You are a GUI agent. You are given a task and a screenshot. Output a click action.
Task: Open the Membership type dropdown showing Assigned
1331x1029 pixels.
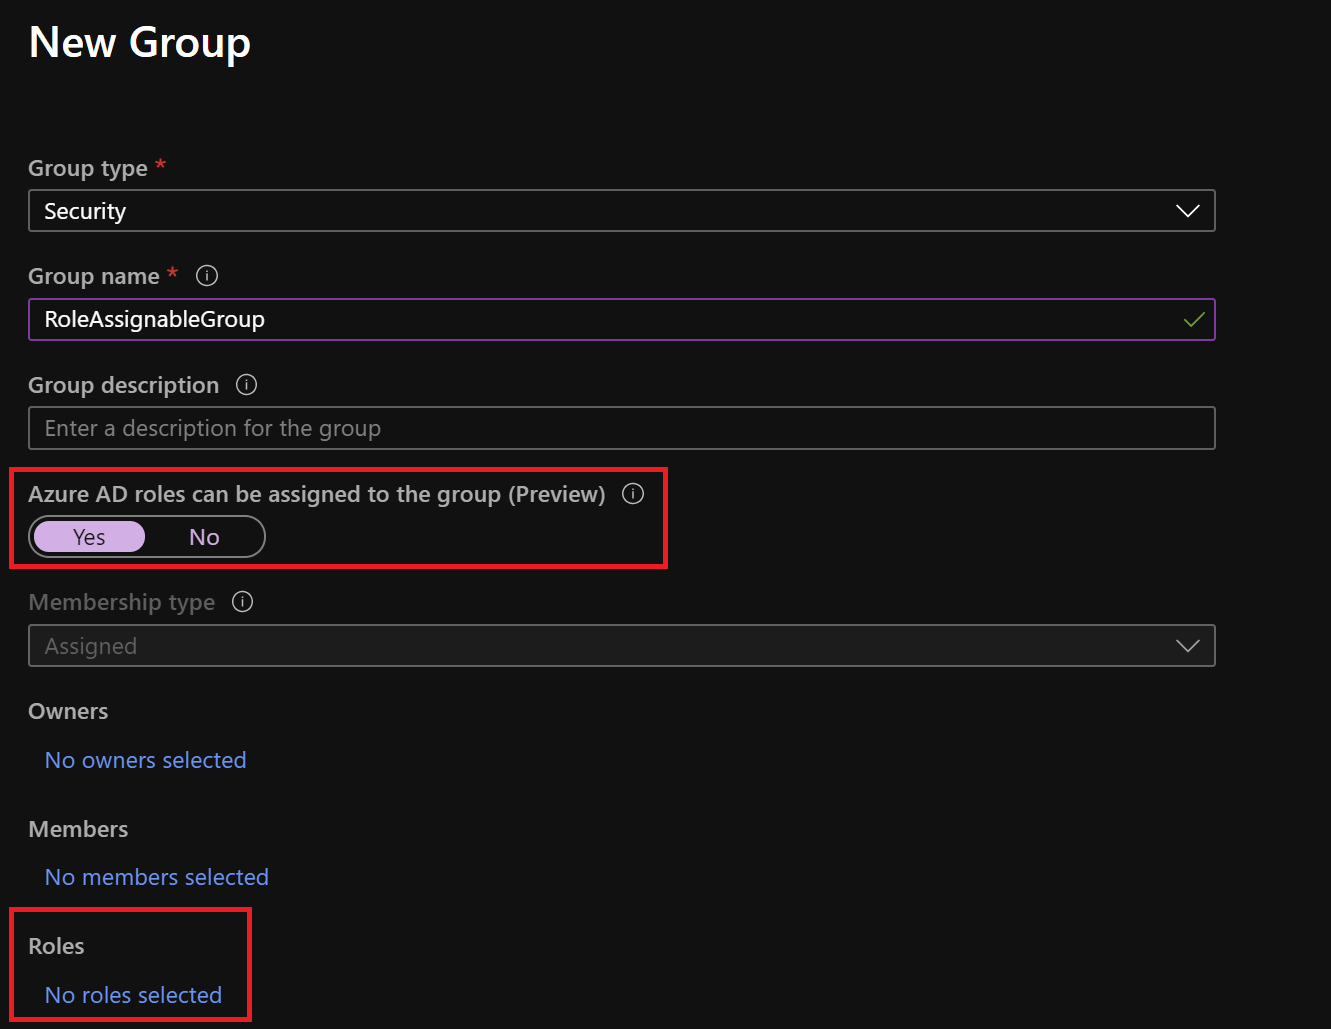pos(621,645)
